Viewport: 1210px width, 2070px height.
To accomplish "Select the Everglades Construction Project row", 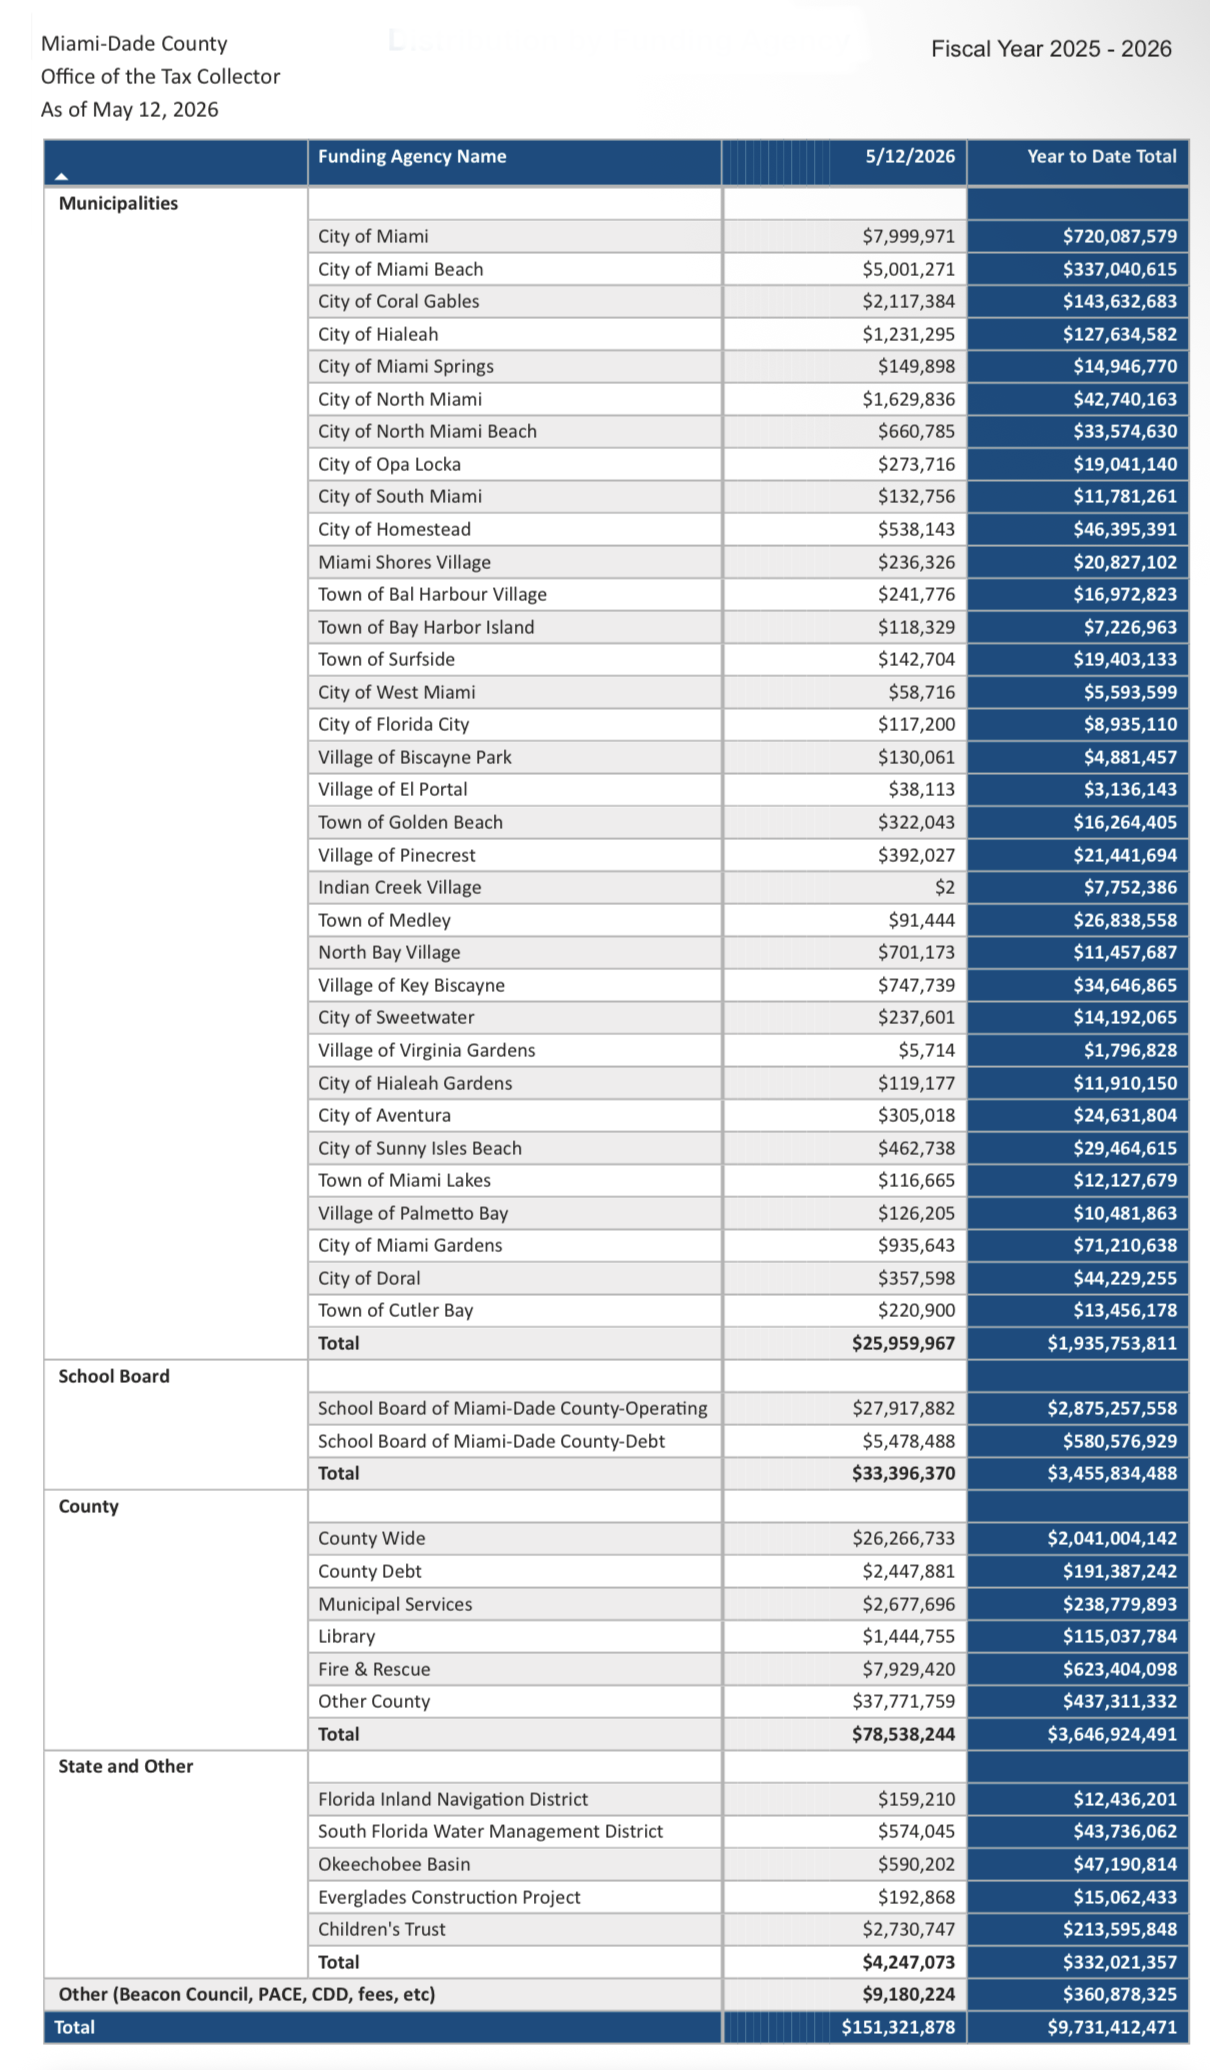I will pyautogui.click(x=449, y=1897).
